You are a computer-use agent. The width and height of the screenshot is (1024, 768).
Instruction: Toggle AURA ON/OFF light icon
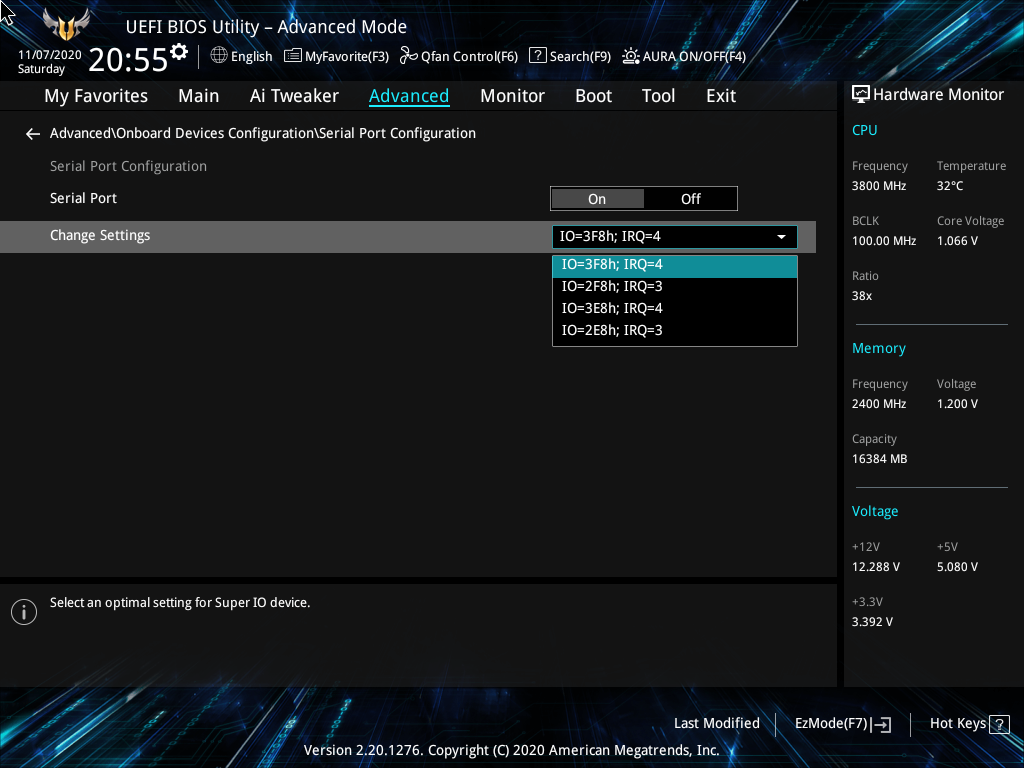[x=630, y=56]
